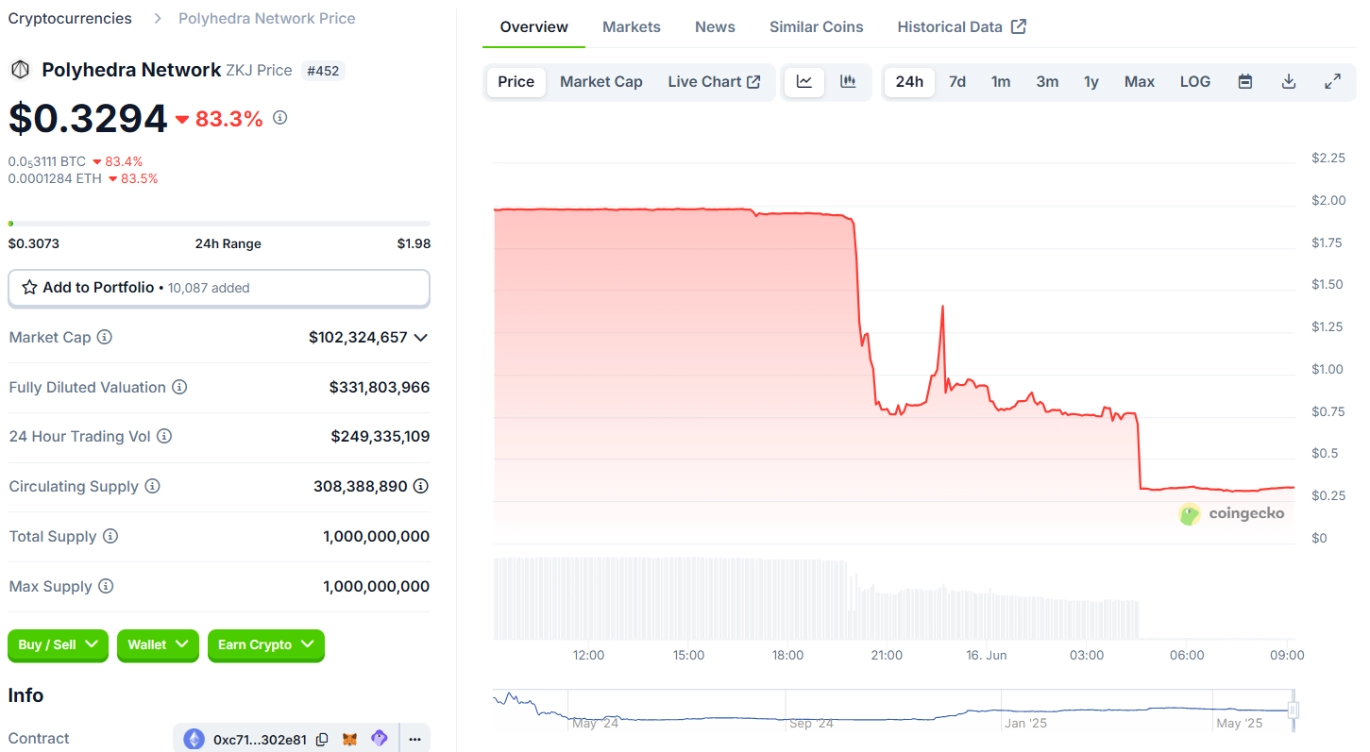
Task: Click the Polyhedra Network Price breadcrumb
Action: point(267,18)
